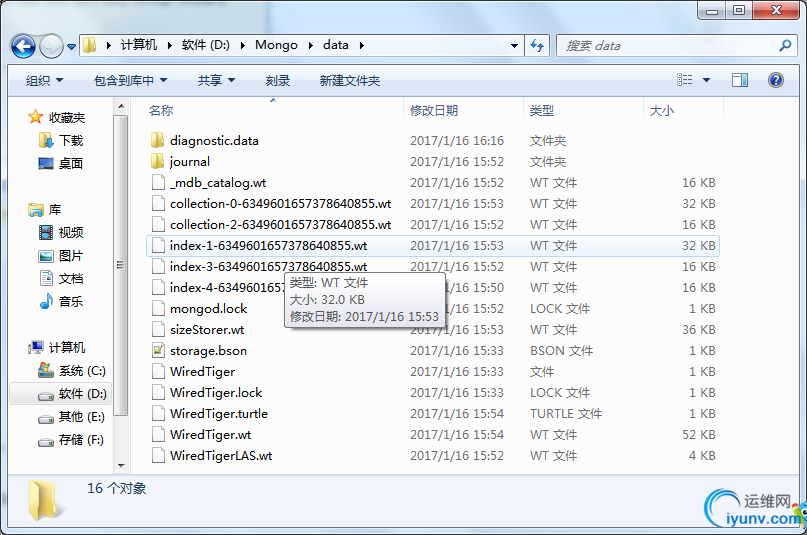Screen dimensions: 807x535
Task: Select the diagnostic.data folder icon
Action: click(158, 140)
